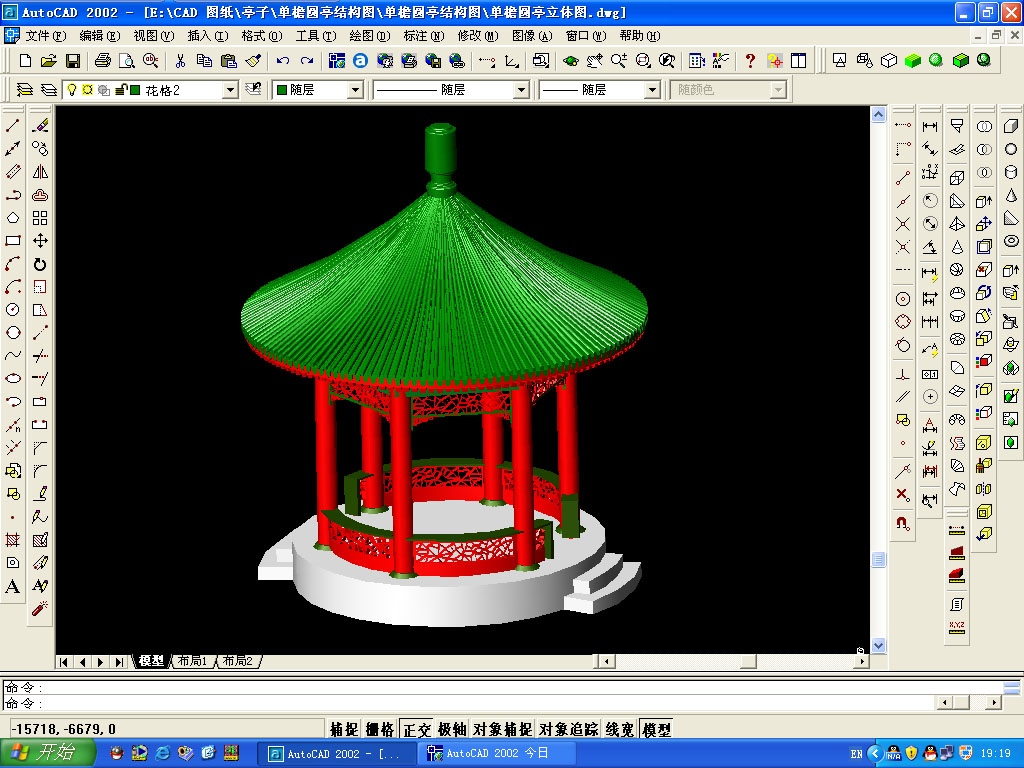Click the Properties icon
The width and height of the screenshot is (1024, 768).
pos(696,61)
